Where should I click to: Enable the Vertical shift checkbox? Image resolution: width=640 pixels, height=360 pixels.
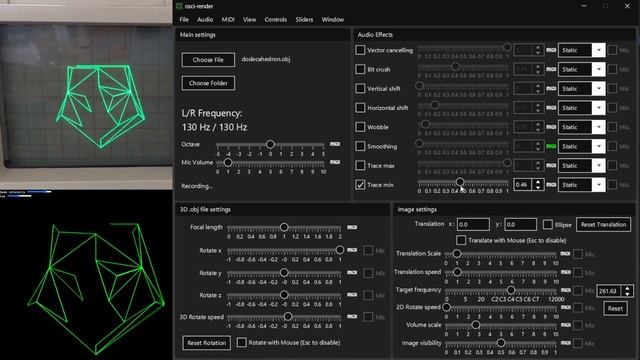(360, 88)
